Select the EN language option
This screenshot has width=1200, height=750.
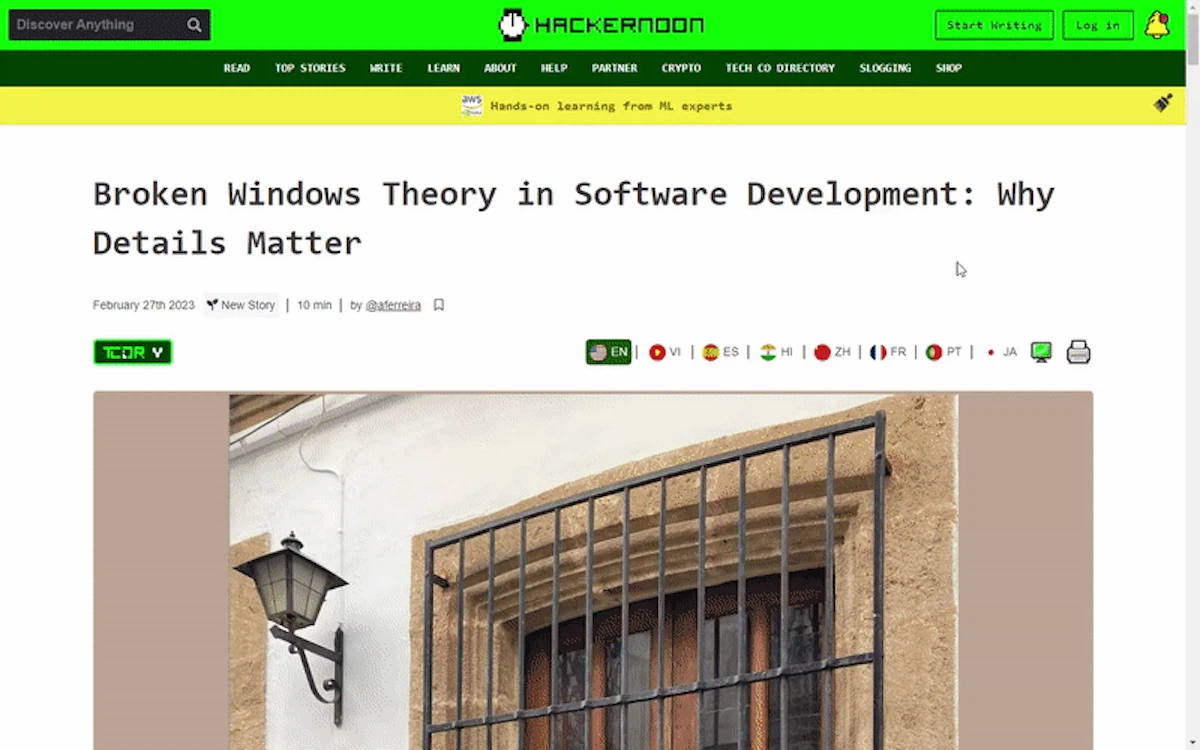609,352
